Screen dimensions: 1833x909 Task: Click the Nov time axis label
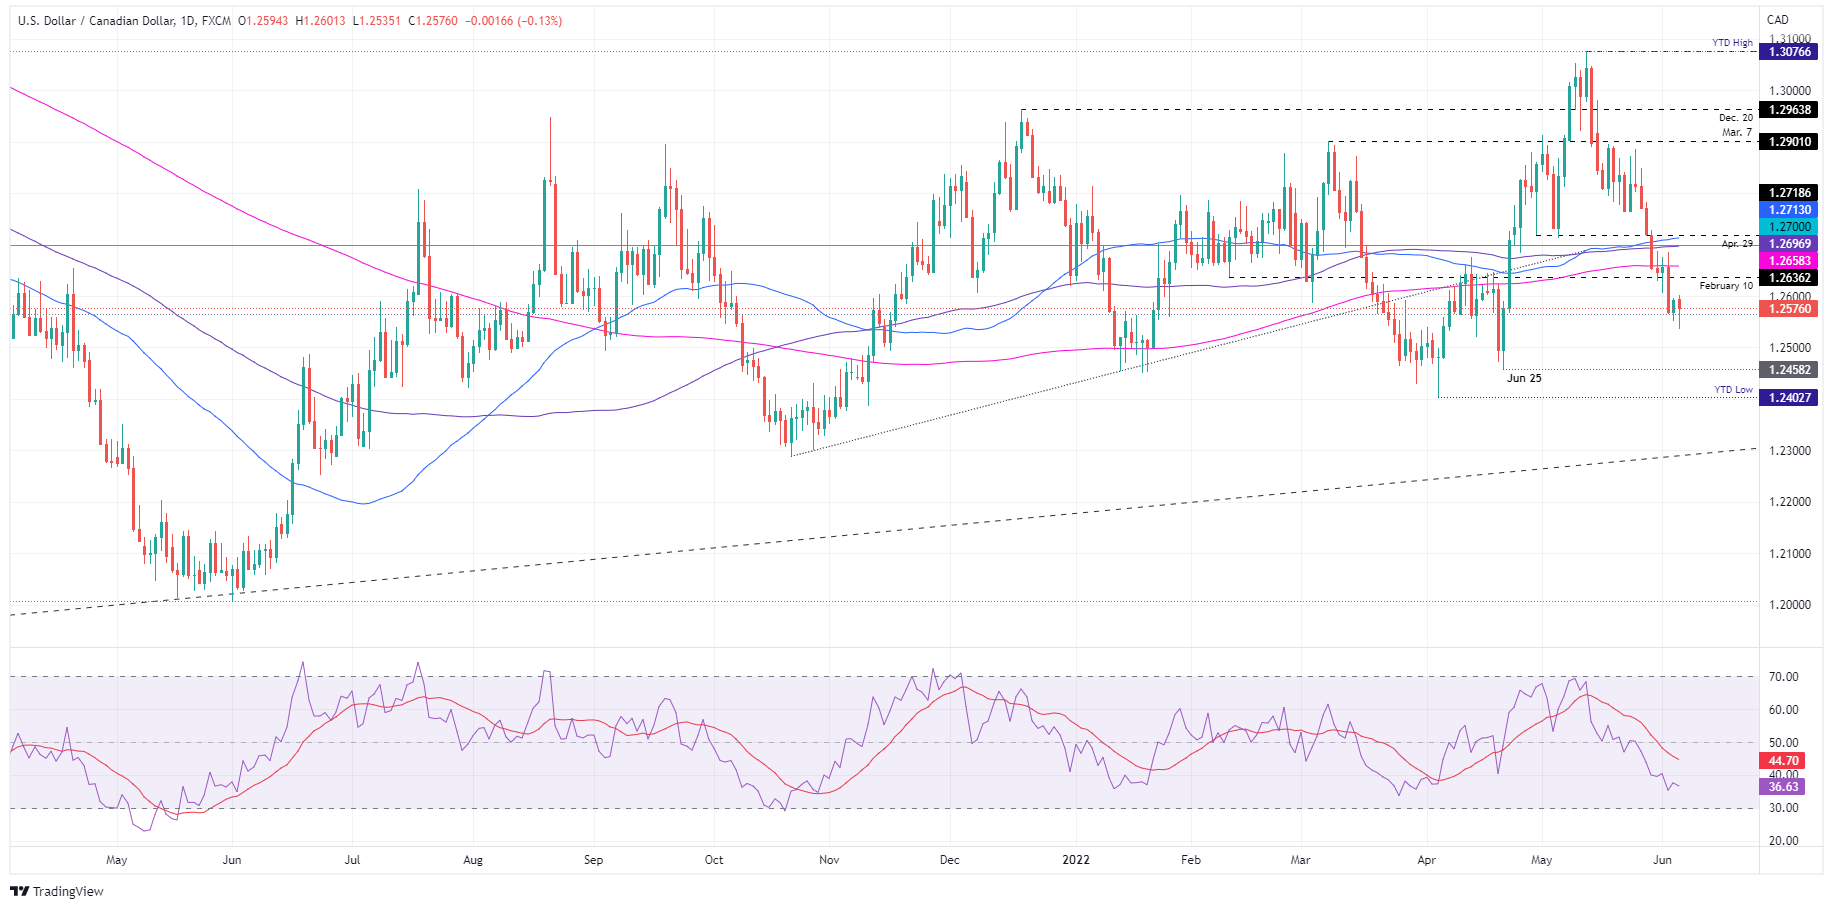829,860
